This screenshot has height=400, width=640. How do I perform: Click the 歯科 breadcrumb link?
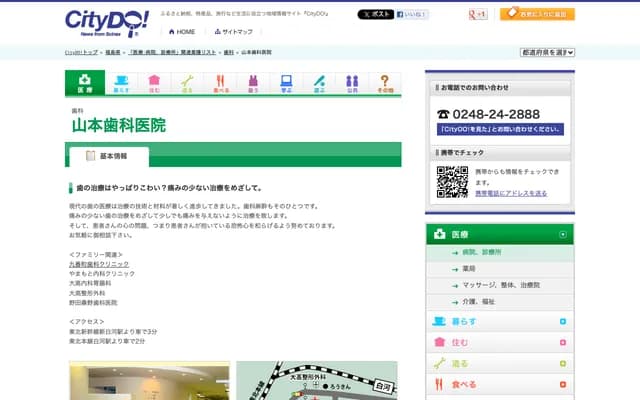[x=229, y=52]
